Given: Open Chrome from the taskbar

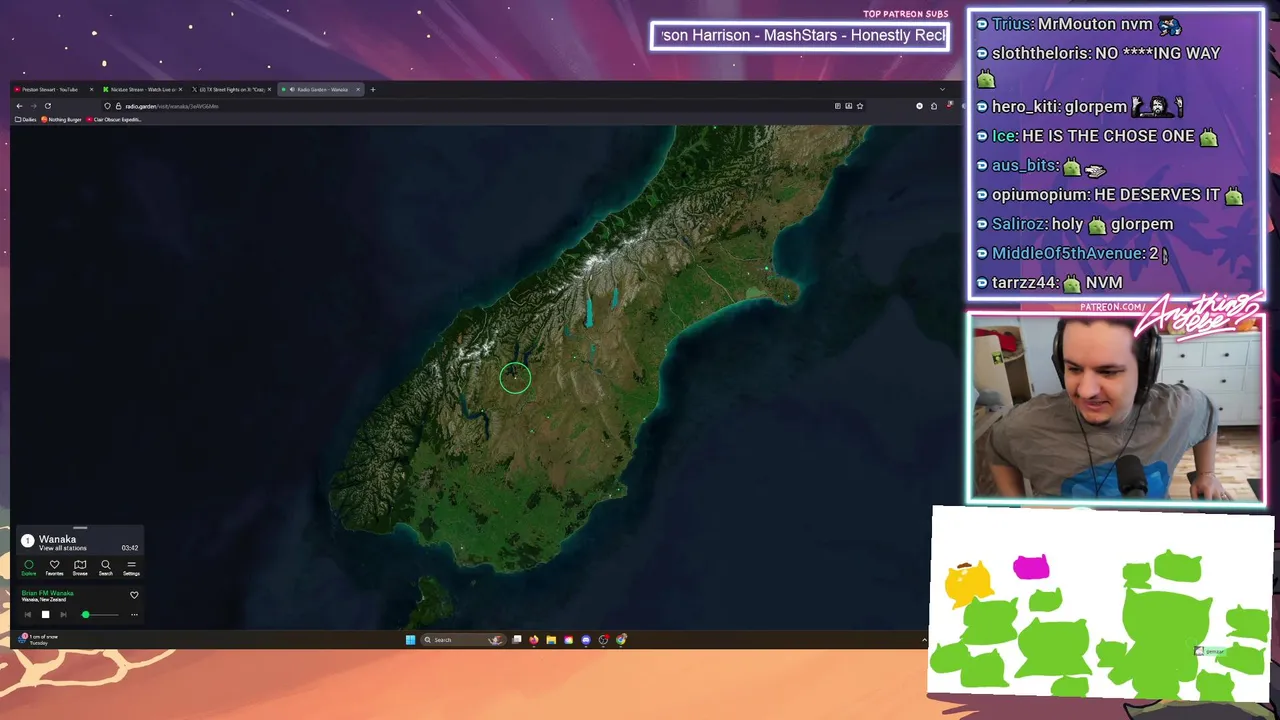Looking at the screenshot, I should pyautogui.click(x=621, y=640).
